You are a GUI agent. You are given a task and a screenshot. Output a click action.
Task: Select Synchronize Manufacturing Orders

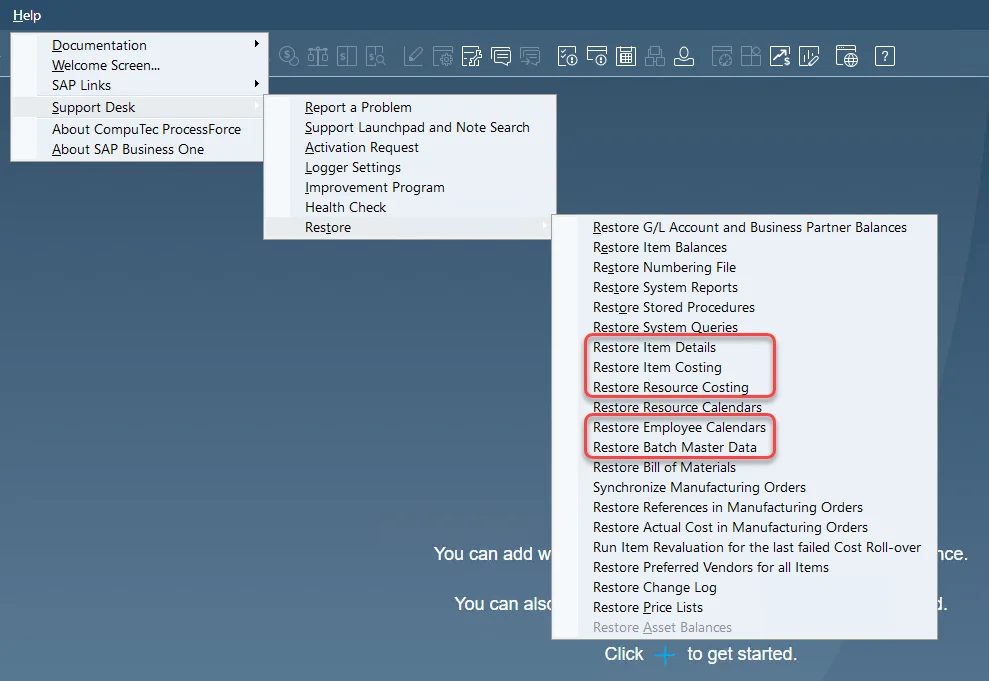coord(699,487)
